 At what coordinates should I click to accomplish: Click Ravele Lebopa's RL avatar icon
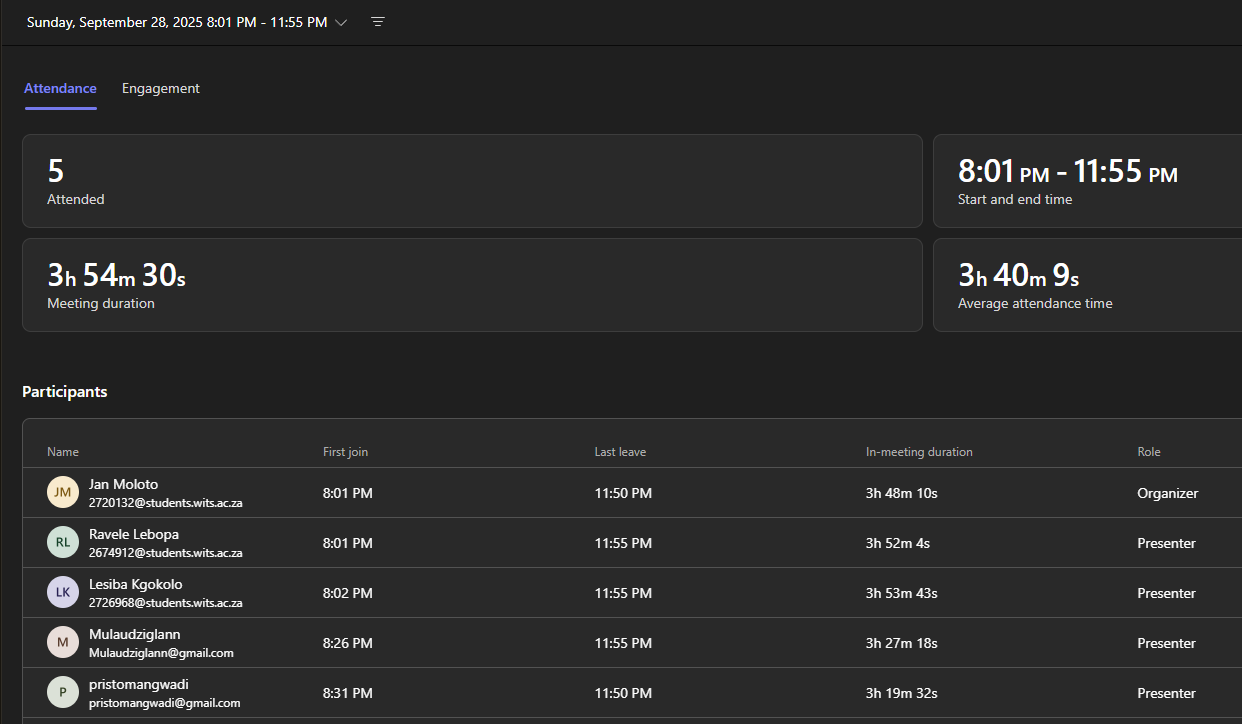pos(63,542)
